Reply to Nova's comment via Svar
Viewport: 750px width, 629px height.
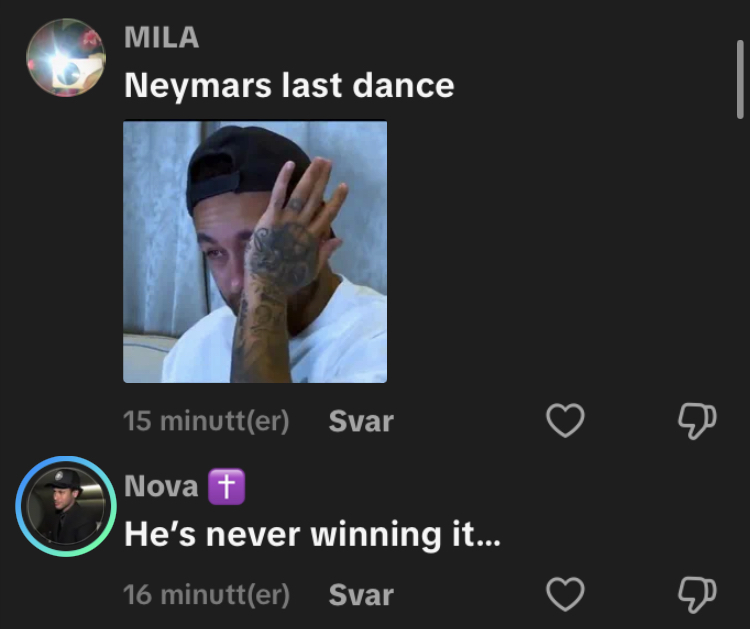pyautogui.click(x=361, y=595)
